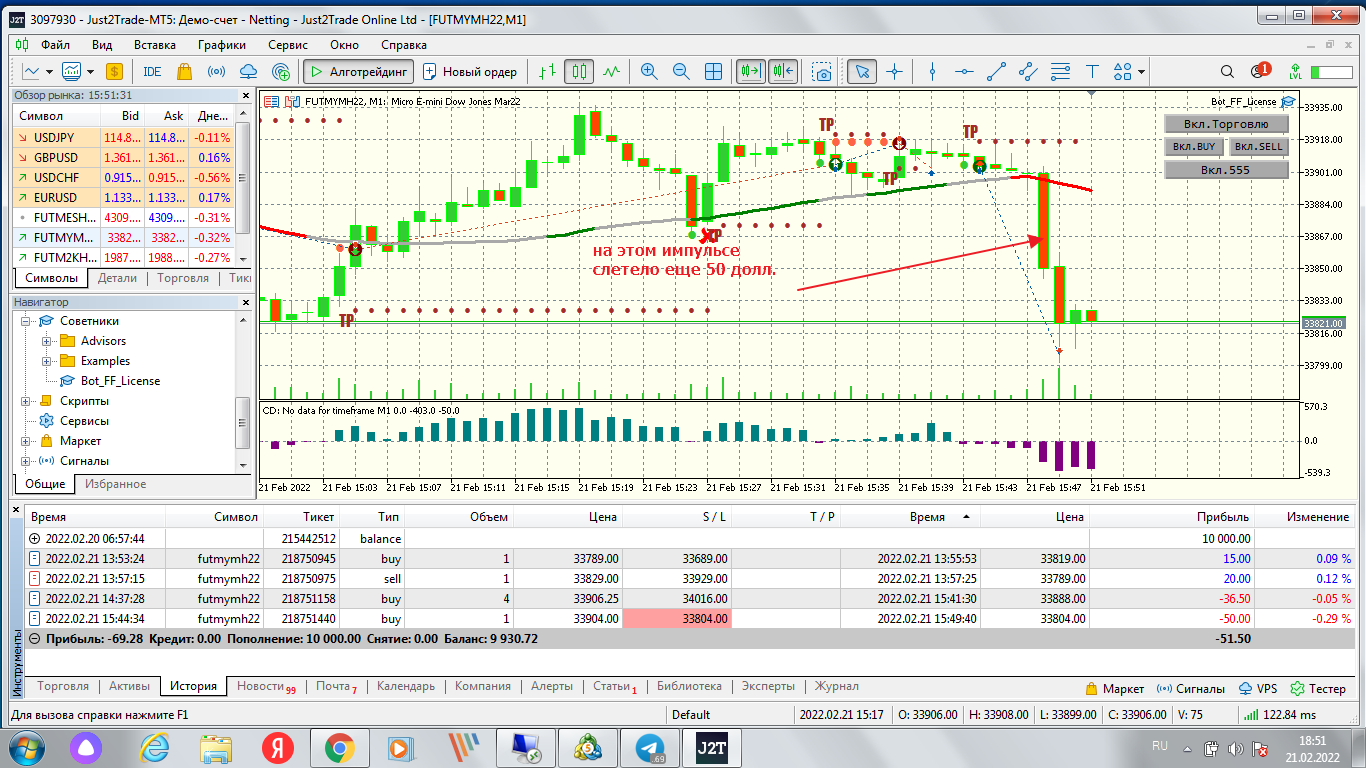This screenshot has height=768, width=1366.
Task: Expand the Скрипты tree node
Action: coord(25,401)
